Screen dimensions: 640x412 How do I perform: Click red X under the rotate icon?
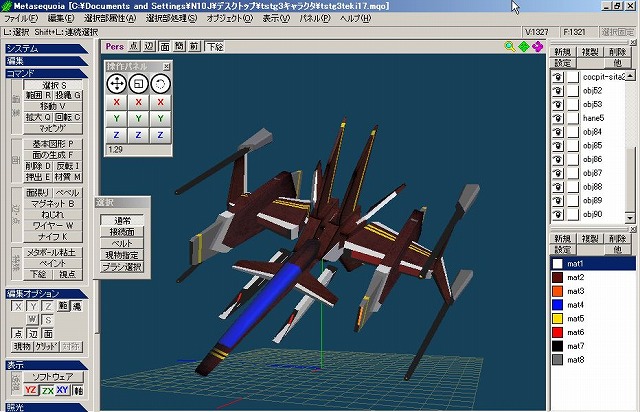(160, 102)
